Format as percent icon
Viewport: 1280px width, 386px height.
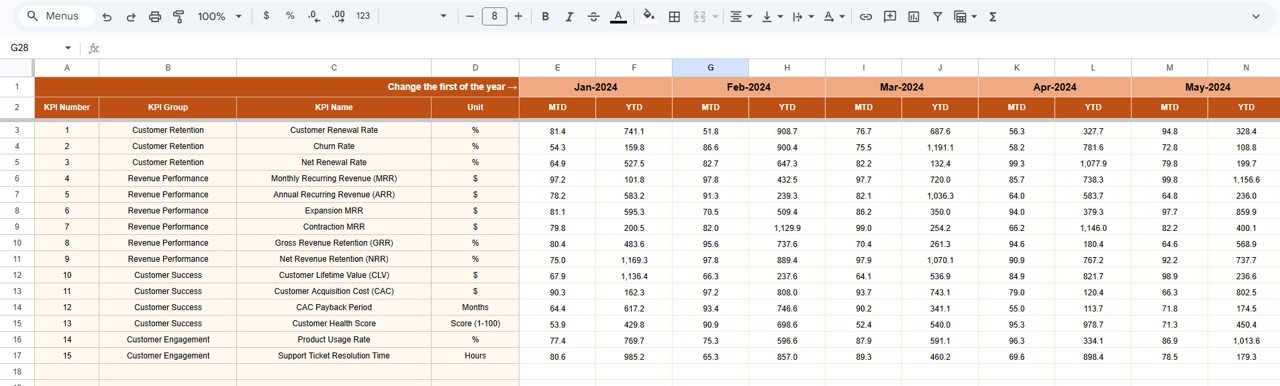[x=290, y=16]
